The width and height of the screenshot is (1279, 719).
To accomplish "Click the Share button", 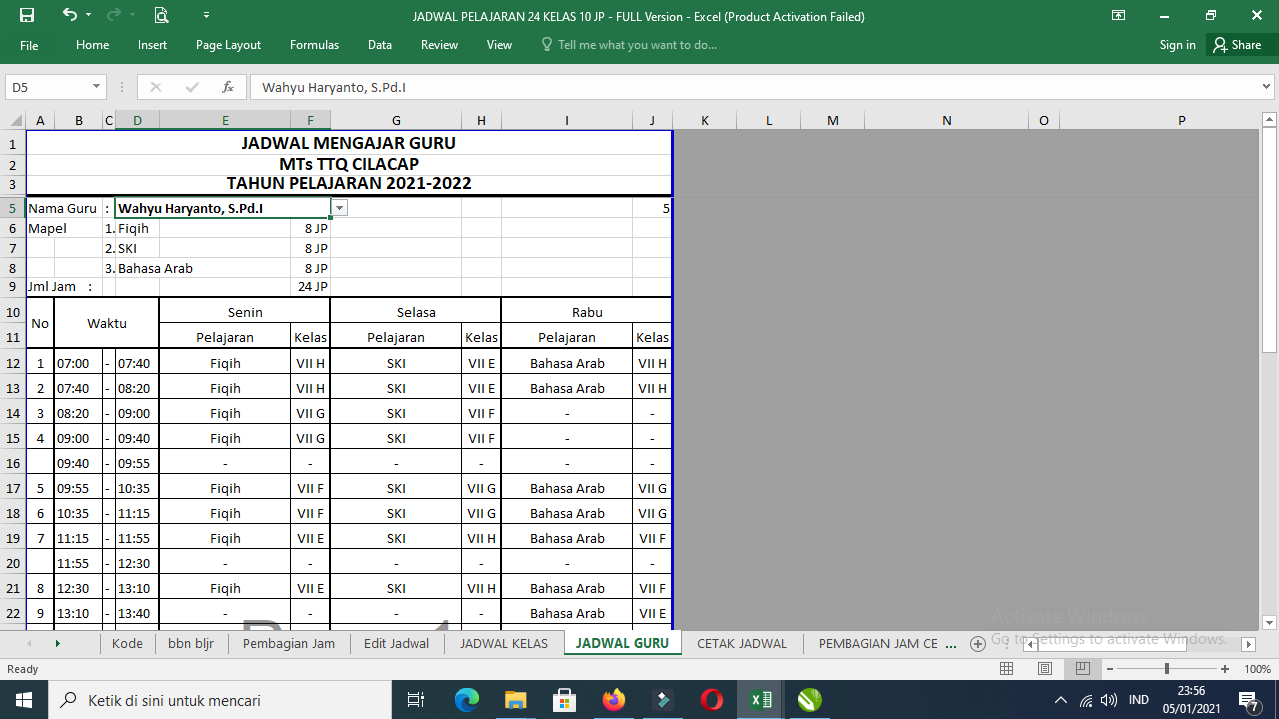I will [x=1237, y=45].
